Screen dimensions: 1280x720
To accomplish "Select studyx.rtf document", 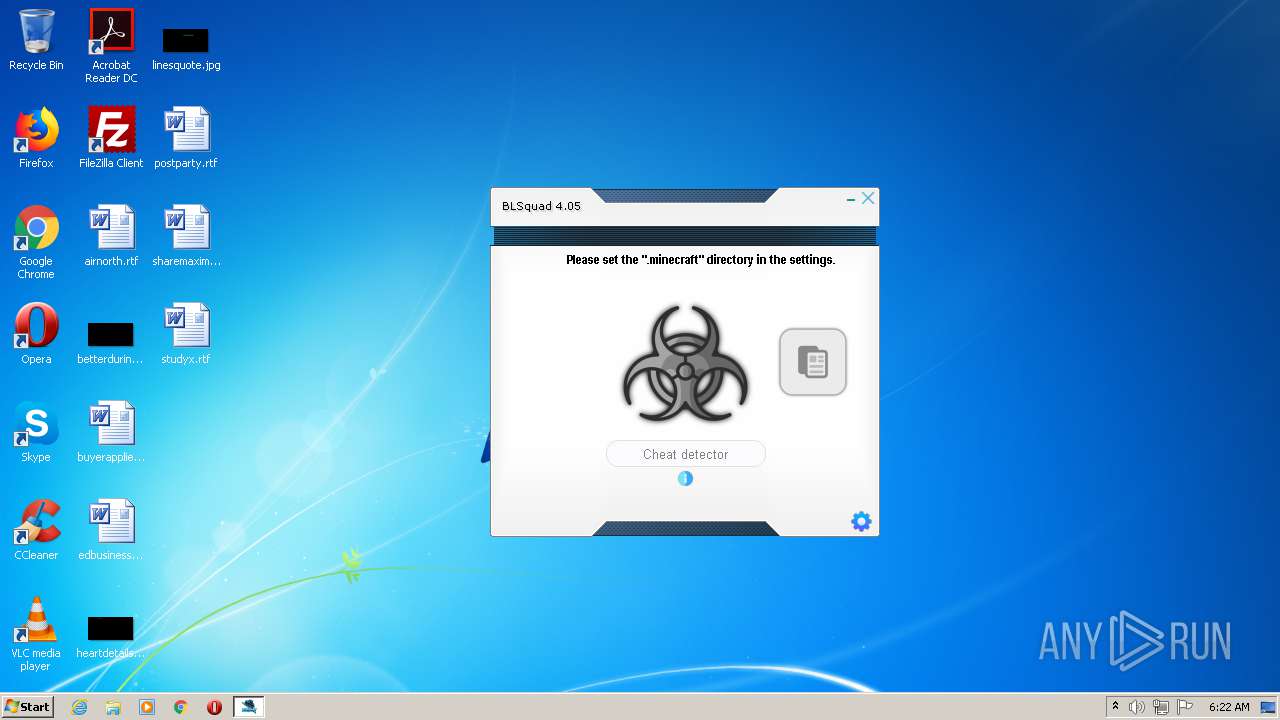I will (186, 334).
